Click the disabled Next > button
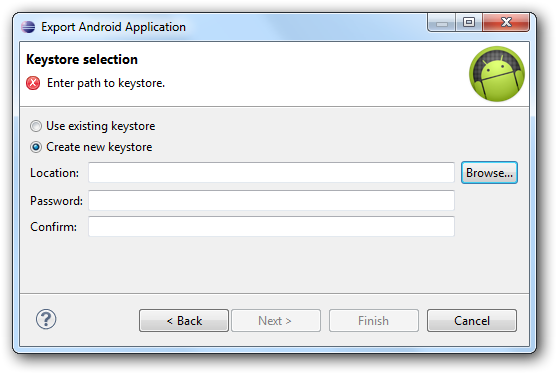The image size is (557, 374). (x=276, y=320)
